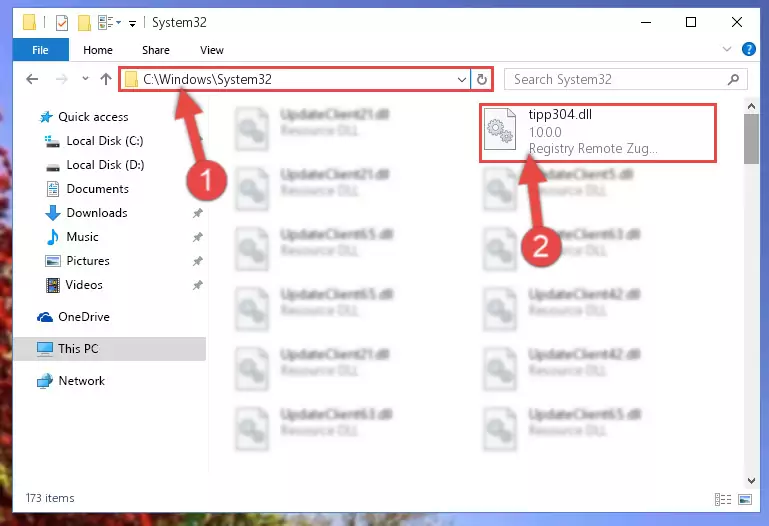This screenshot has width=769, height=526.
Task: Expand the address bar history dropdown
Action: [461, 79]
